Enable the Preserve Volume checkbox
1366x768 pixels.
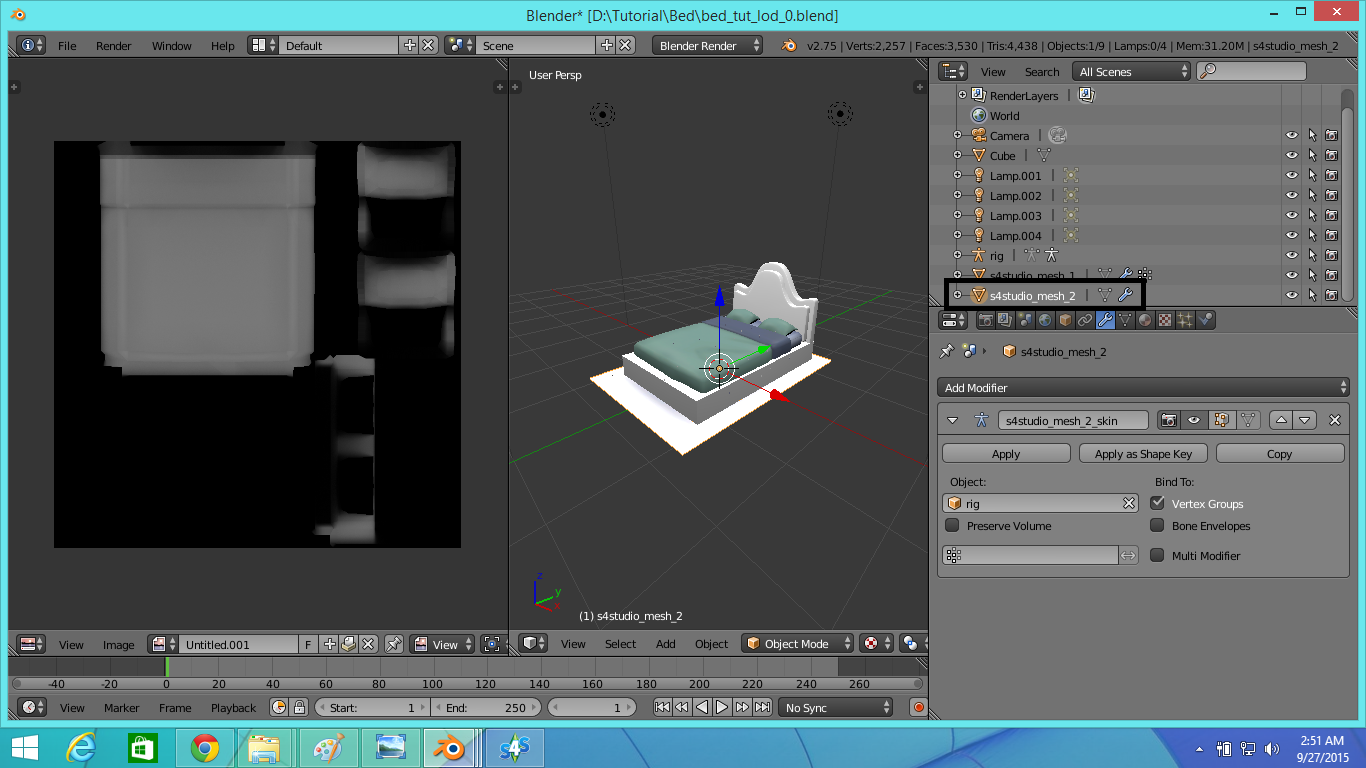tap(952, 526)
